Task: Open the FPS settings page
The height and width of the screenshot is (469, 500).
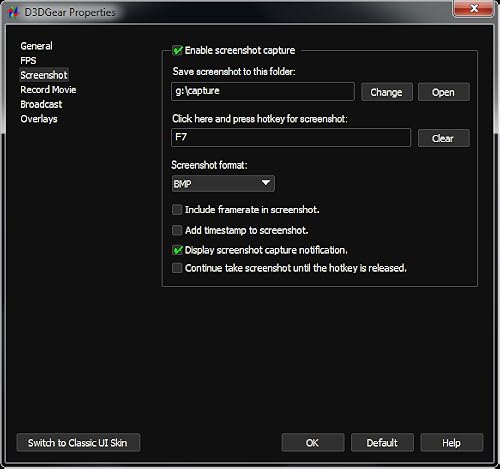Action: 28,61
